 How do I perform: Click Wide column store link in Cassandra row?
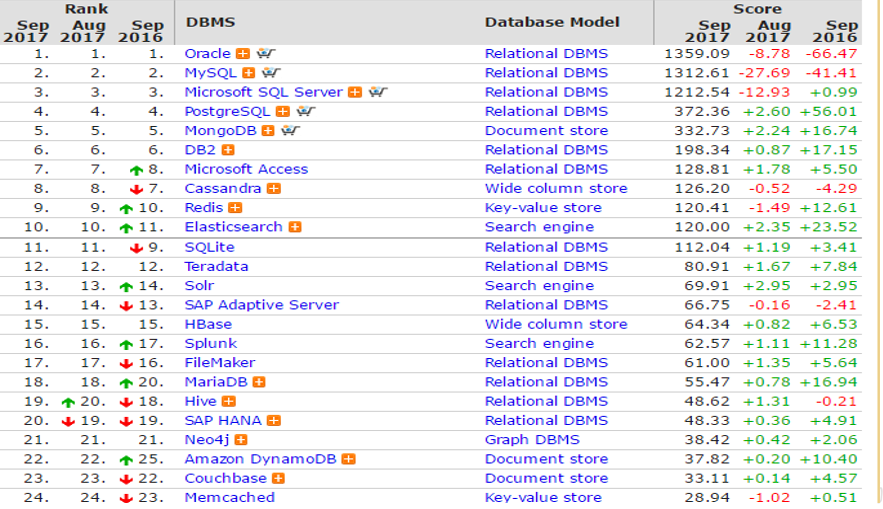pos(556,189)
